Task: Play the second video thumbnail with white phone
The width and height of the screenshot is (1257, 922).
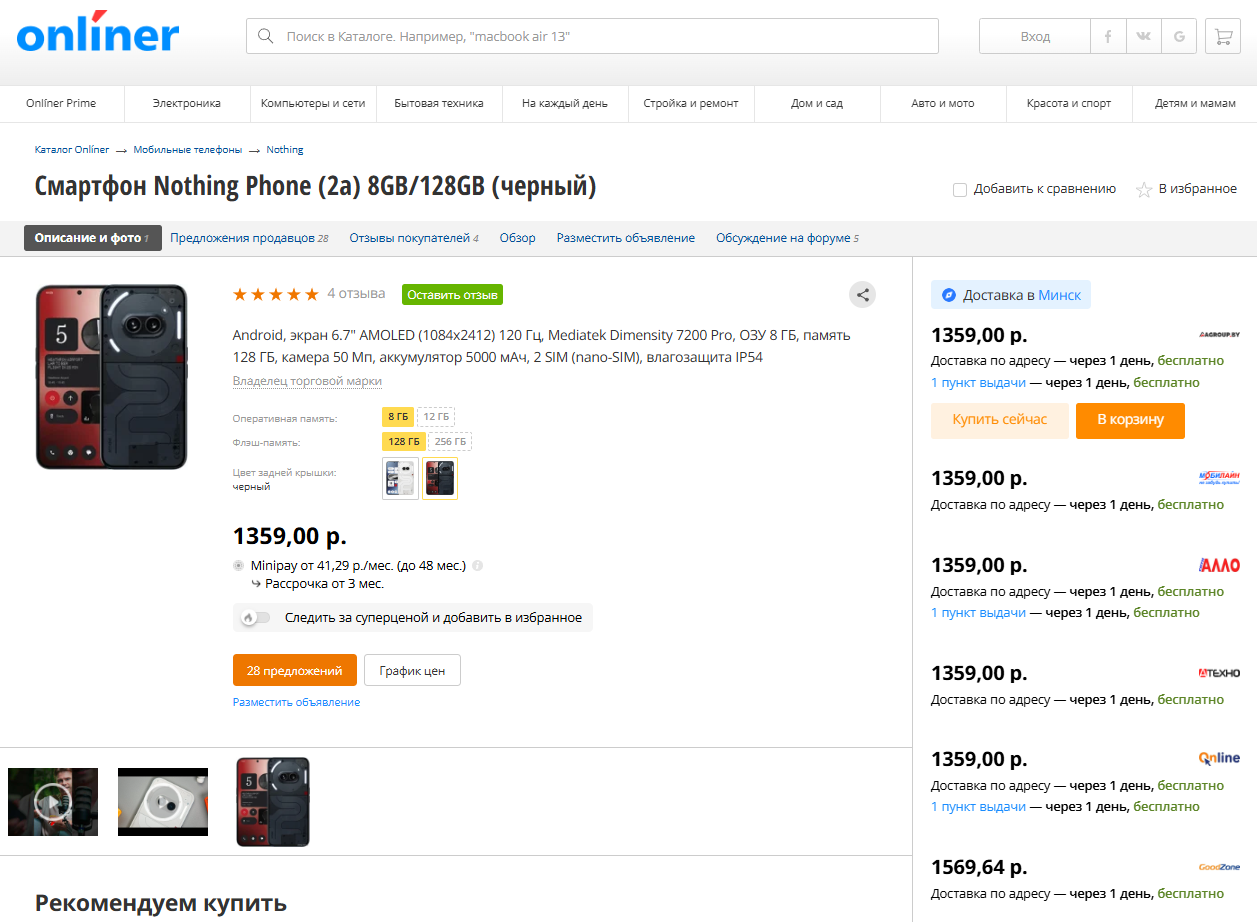Action: point(163,802)
